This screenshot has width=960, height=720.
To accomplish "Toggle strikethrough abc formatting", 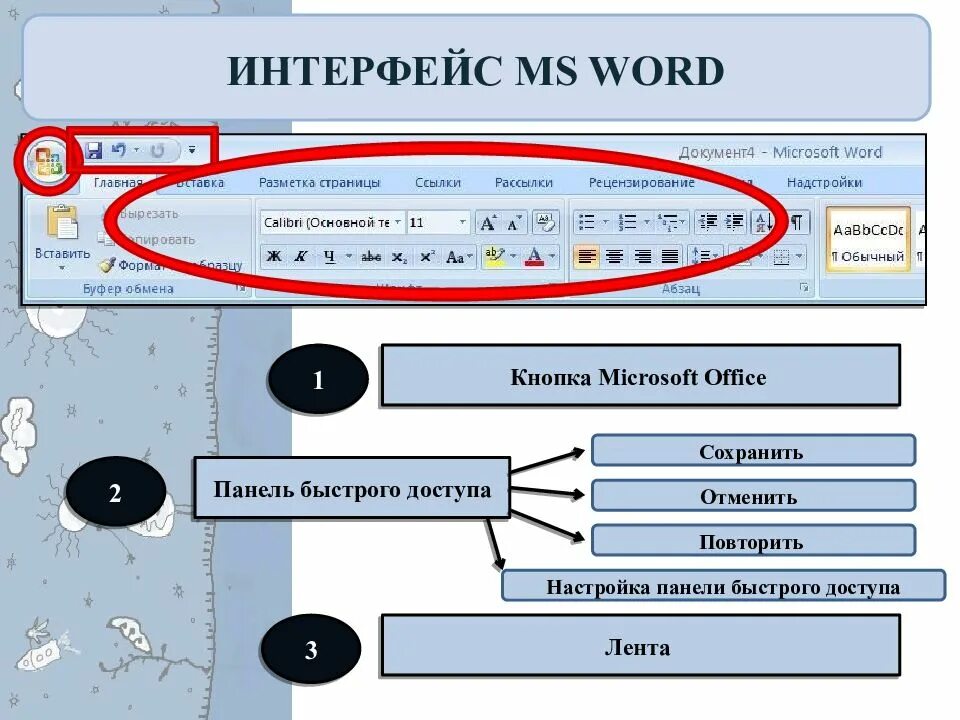I will (x=371, y=257).
